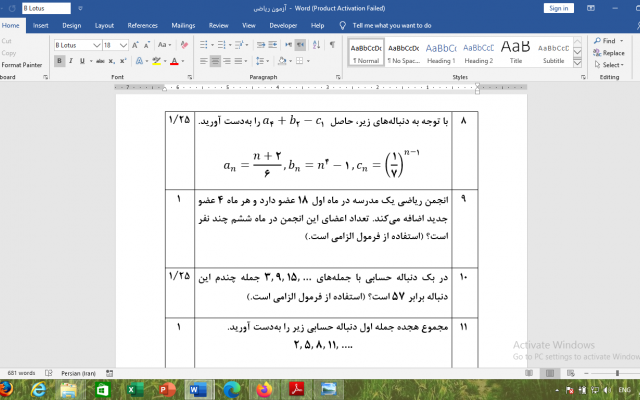
Task: Toggle Italic formatting
Action: pyautogui.click(x=71, y=61)
